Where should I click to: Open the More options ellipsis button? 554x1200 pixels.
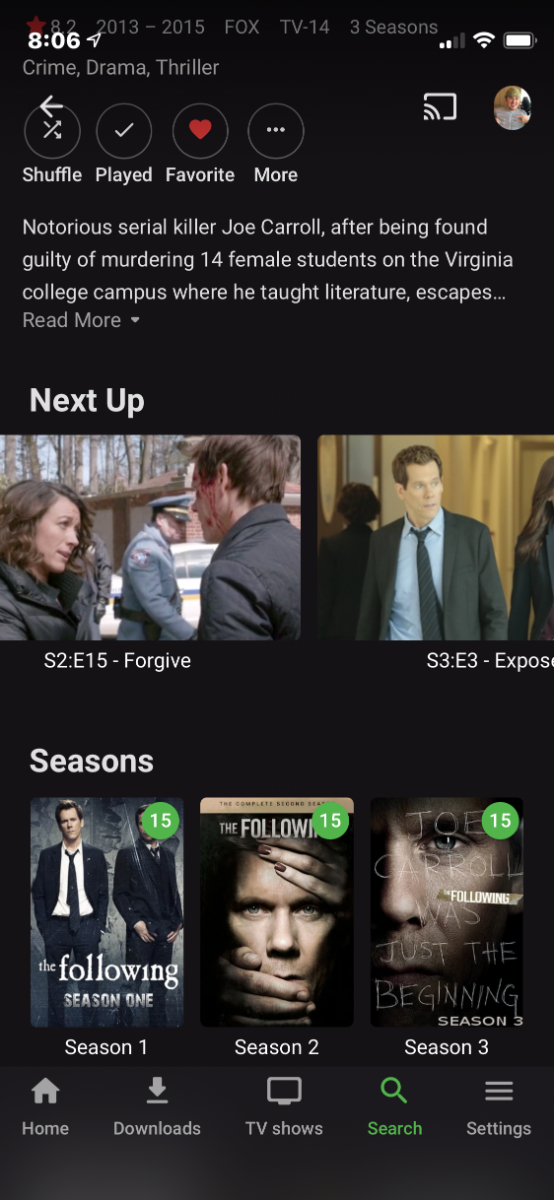pyautogui.click(x=276, y=131)
